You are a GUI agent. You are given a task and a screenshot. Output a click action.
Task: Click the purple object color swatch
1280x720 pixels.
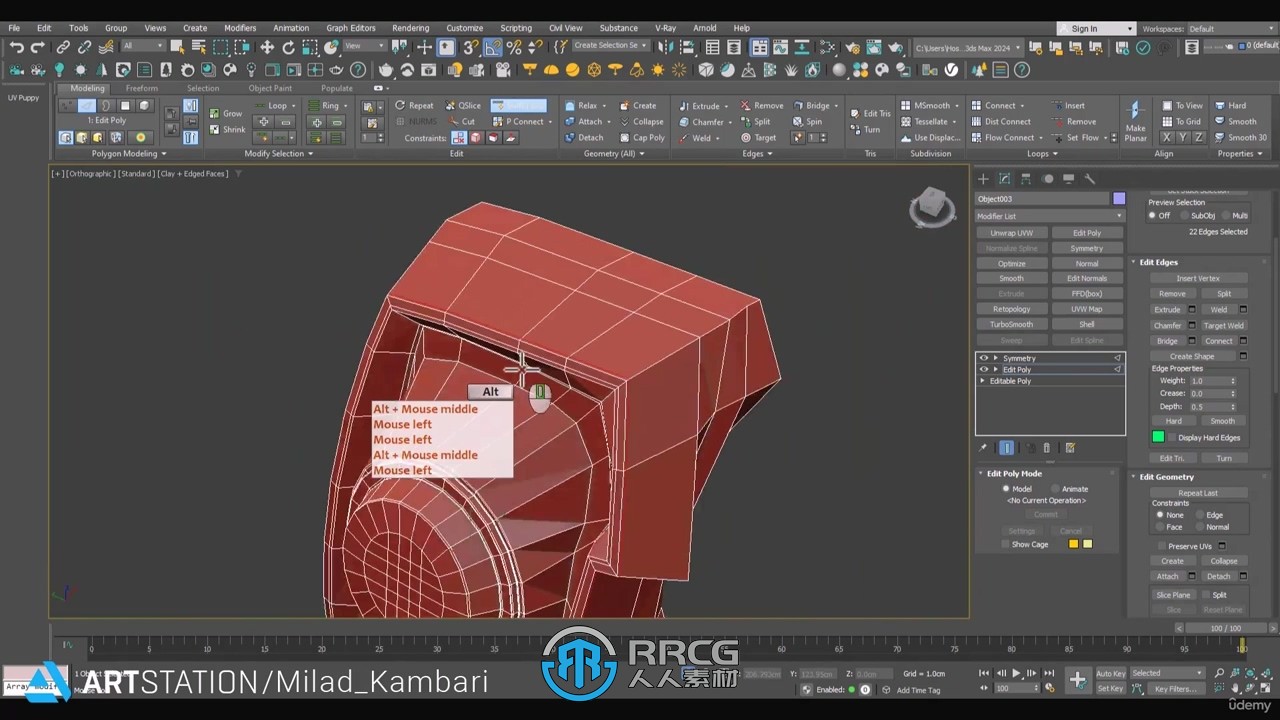[1119, 199]
